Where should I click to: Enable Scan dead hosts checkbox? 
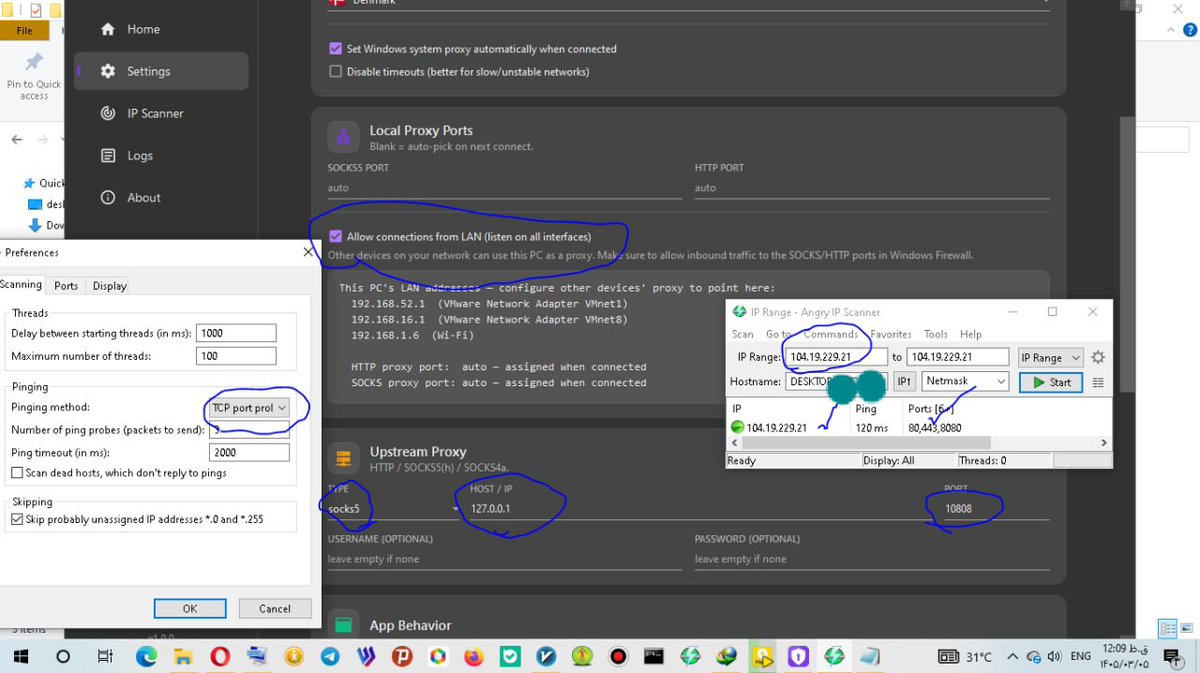(x=17, y=472)
